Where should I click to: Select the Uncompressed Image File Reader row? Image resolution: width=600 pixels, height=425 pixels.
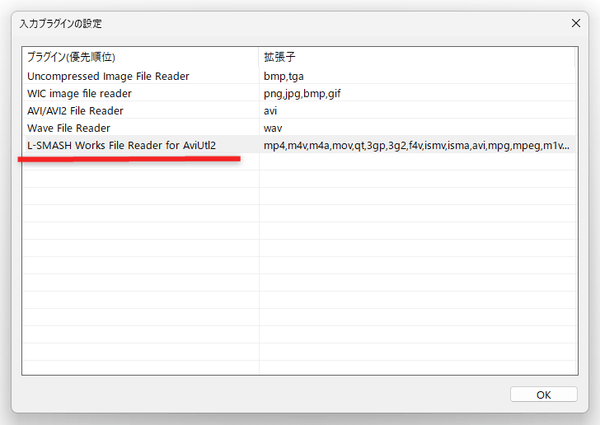pos(108,76)
